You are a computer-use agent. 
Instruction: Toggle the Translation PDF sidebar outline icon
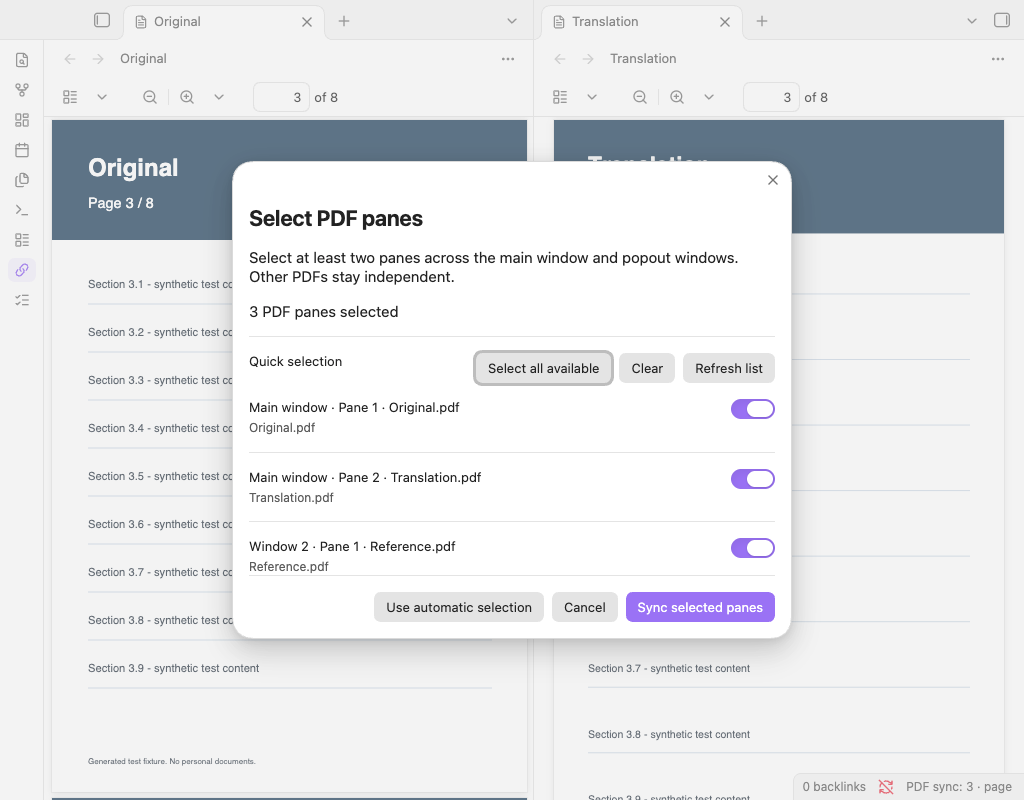[560, 97]
